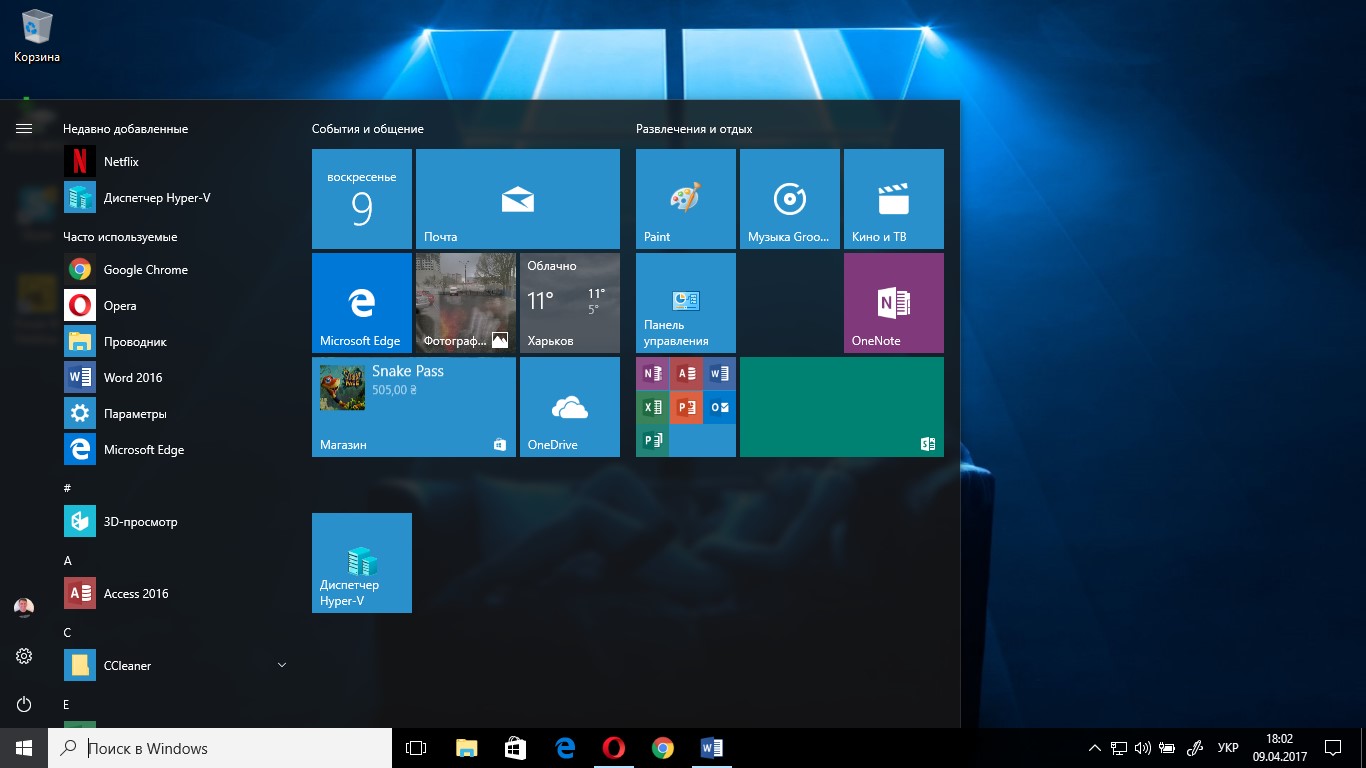Click the small Publisher tile in Office group

pos(652,440)
